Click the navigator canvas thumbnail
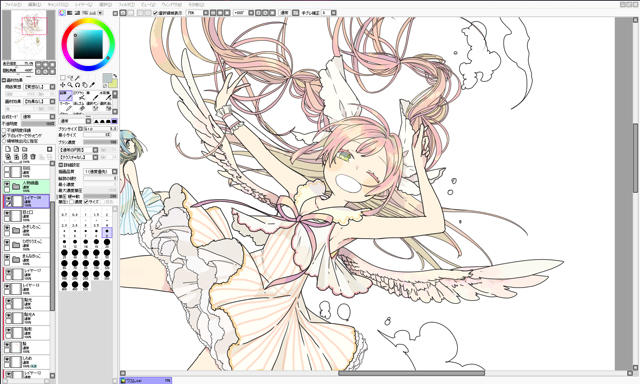This screenshot has width=640, height=384. point(29,35)
